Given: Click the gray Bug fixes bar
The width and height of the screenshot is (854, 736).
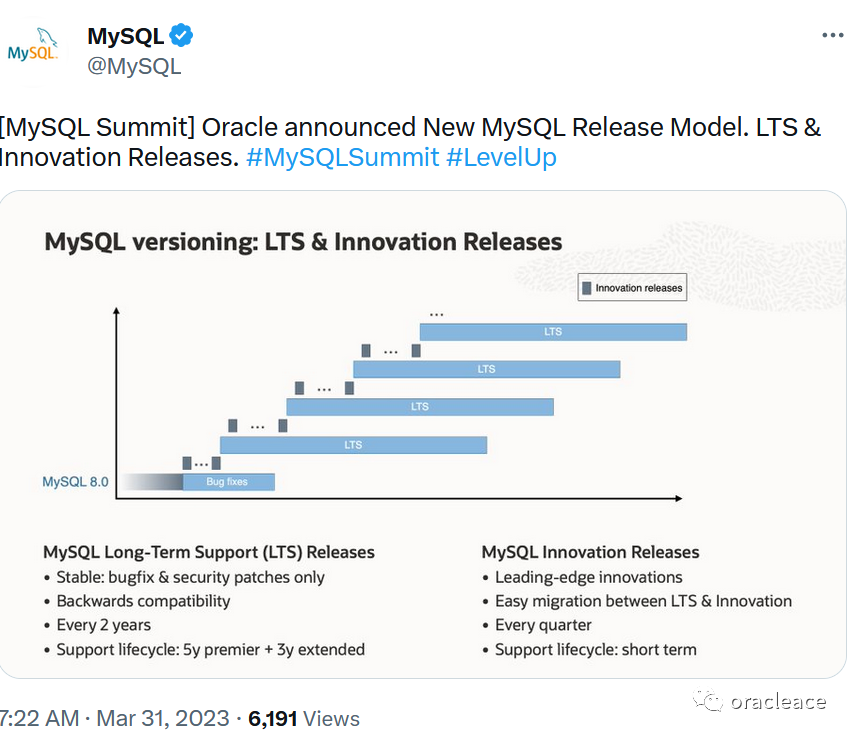Looking at the screenshot, I should (x=228, y=481).
